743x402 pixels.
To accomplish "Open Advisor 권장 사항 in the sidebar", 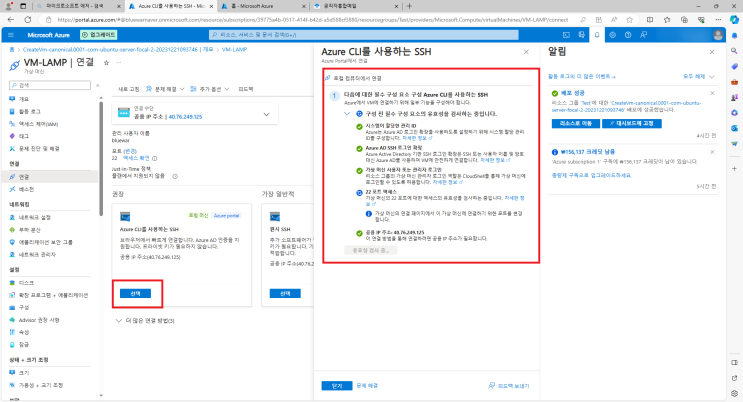I will tap(39, 320).
